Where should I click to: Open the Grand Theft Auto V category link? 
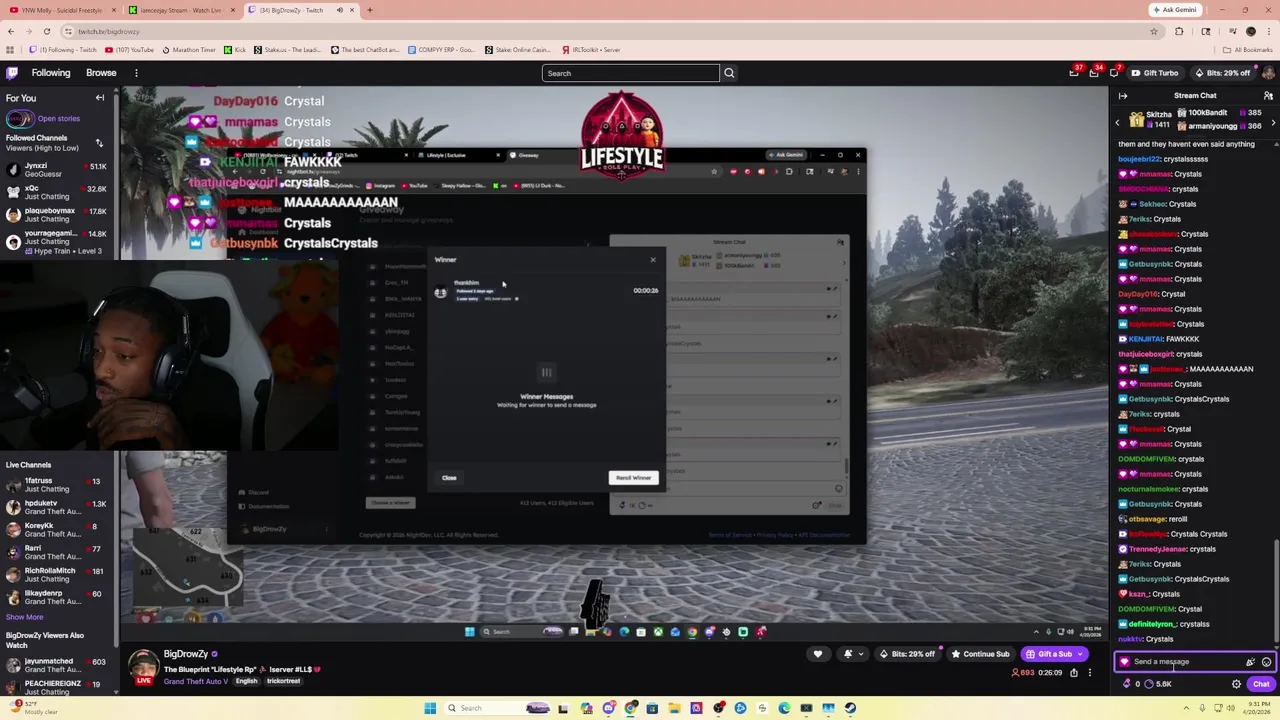(x=196, y=681)
